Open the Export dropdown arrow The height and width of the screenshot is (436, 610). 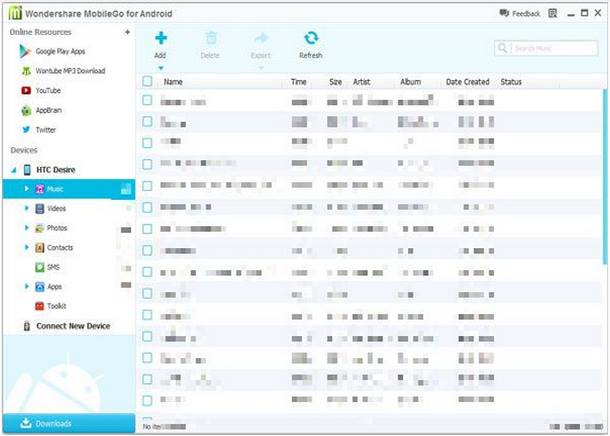click(261, 68)
